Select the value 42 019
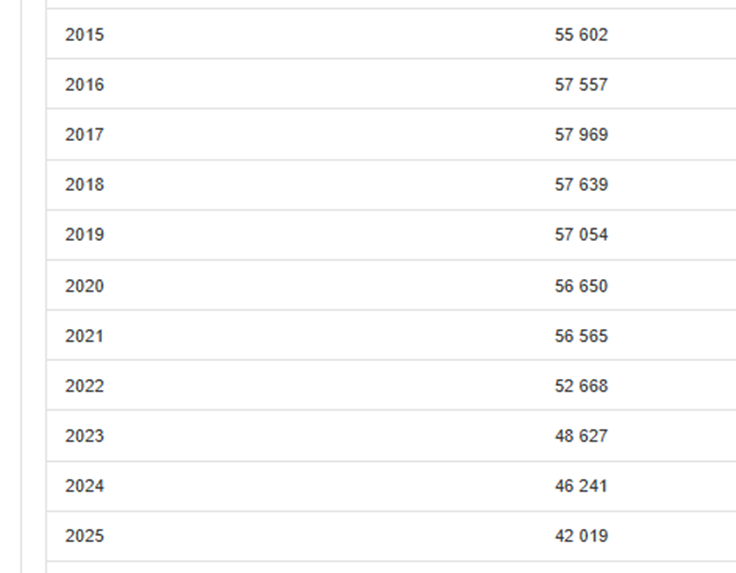736x573 pixels. click(x=581, y=536)
